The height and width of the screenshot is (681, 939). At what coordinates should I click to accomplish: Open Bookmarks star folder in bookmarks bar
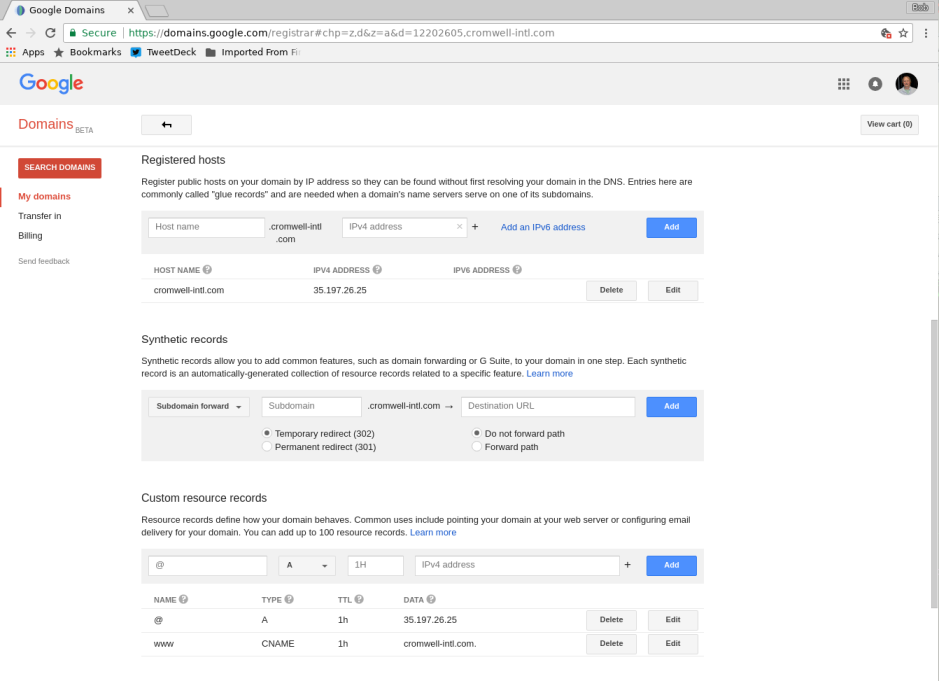pos(87,52)
